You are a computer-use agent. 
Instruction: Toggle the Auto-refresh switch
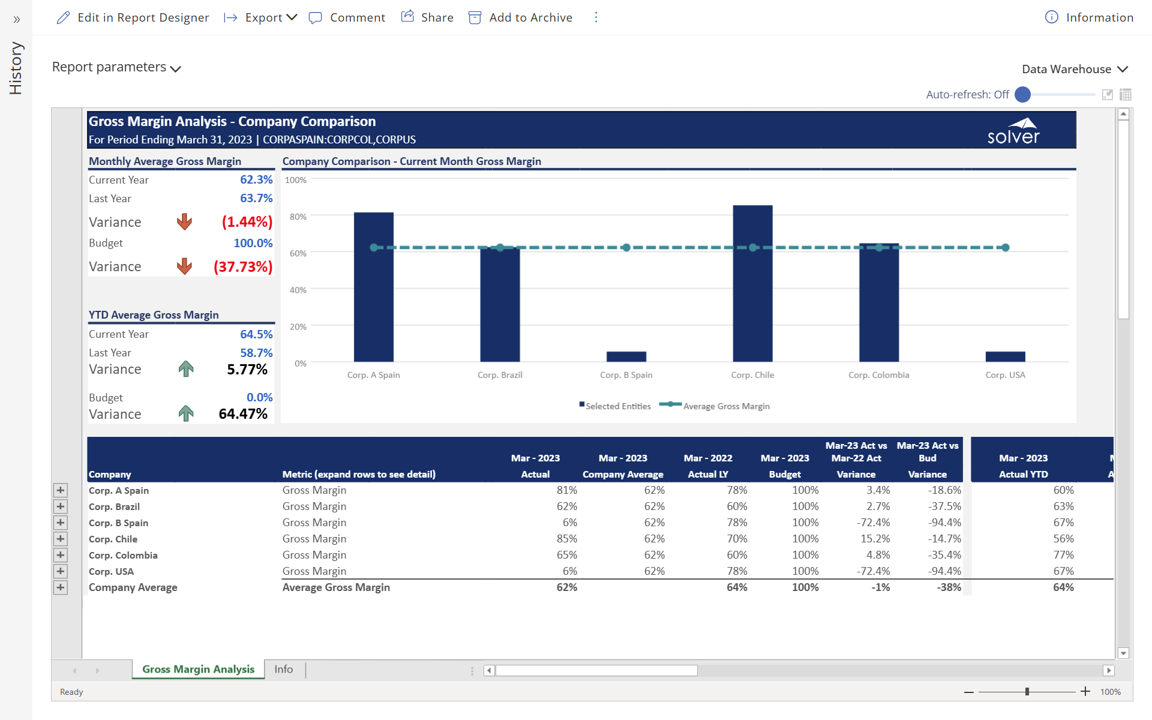(x=1023, y=95)
